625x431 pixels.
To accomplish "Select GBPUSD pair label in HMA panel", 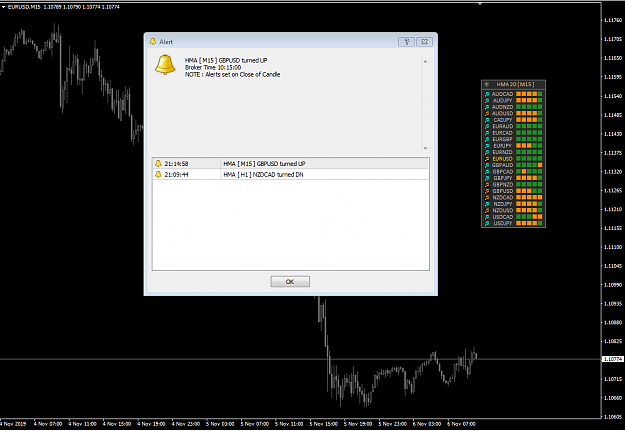I will pyautogui.click(x=502, y=191).
